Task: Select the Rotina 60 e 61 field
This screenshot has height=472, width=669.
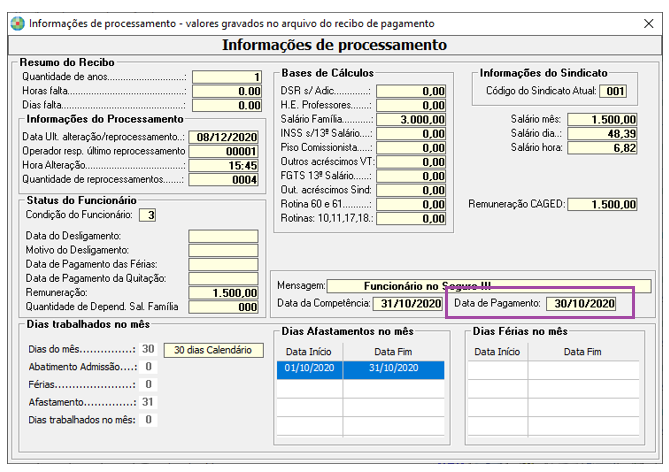Action: pyautogui.click(x=411, y=204)
